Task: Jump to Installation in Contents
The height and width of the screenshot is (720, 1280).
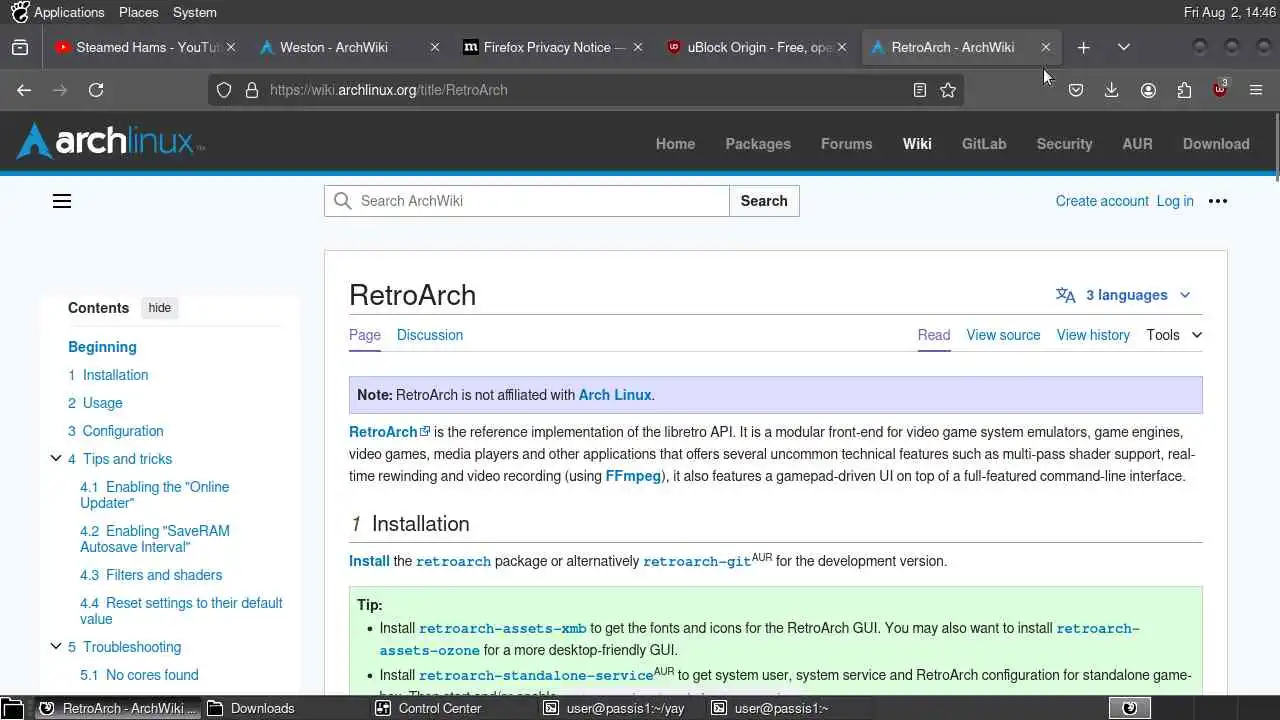Action: pos(108,375)
